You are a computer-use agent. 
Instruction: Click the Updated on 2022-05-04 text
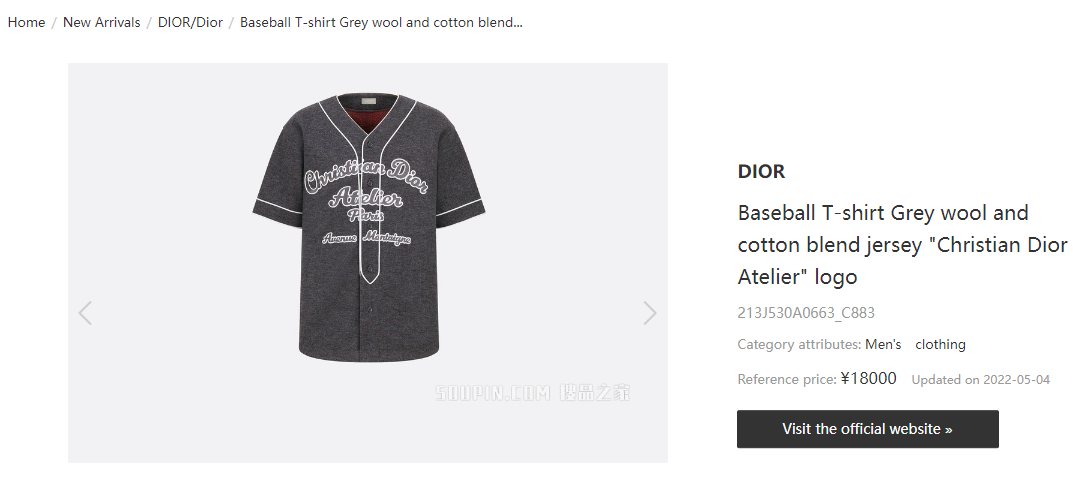coord(981,380)
